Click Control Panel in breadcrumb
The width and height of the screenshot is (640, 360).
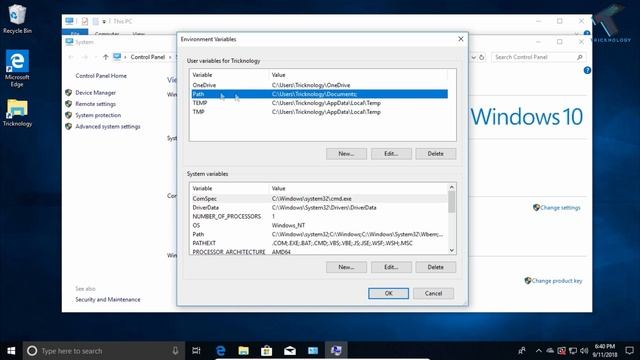pos(148,57)
